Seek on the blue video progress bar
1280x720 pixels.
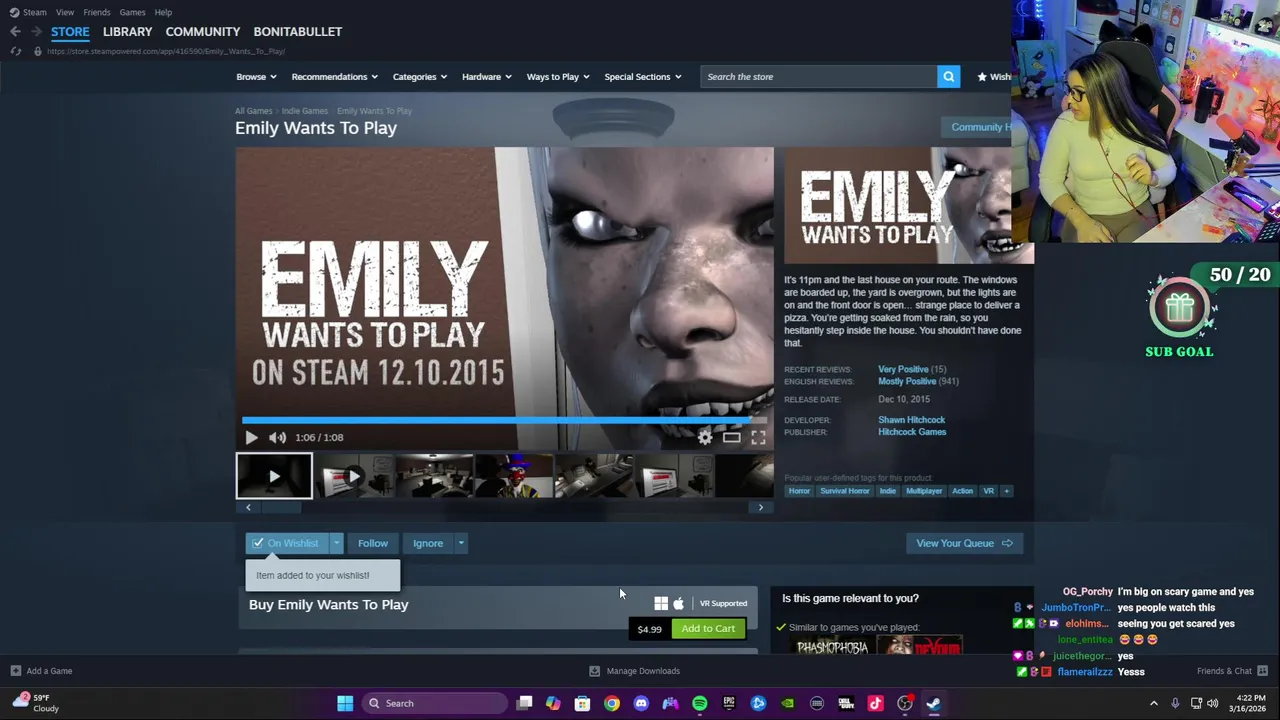(504, 420)
